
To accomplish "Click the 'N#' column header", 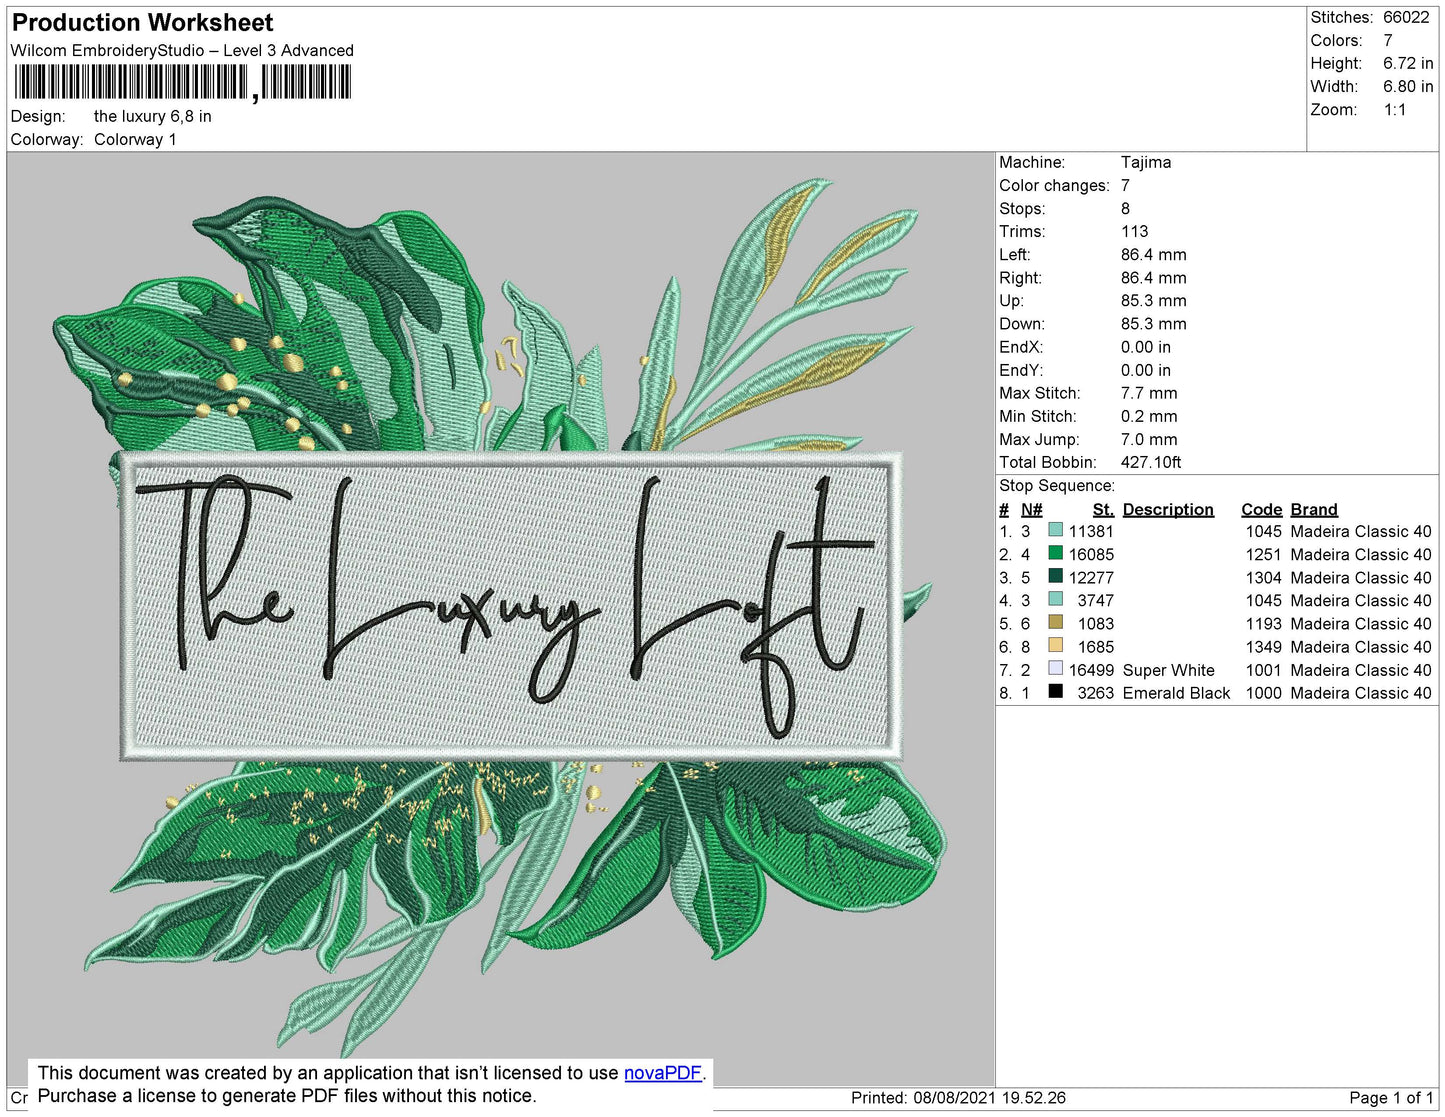I will (x=1031, y=509).
